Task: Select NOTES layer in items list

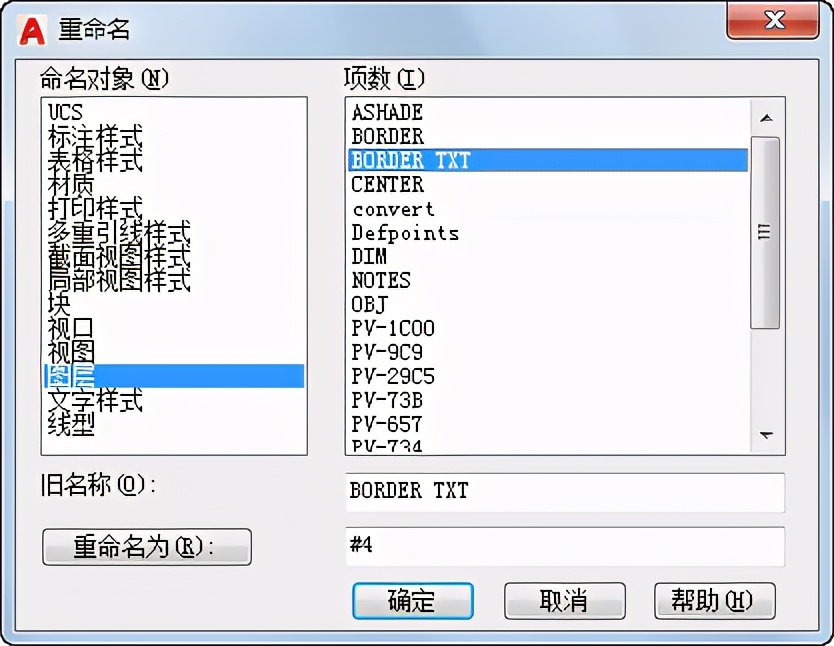Action: (548, 280)
